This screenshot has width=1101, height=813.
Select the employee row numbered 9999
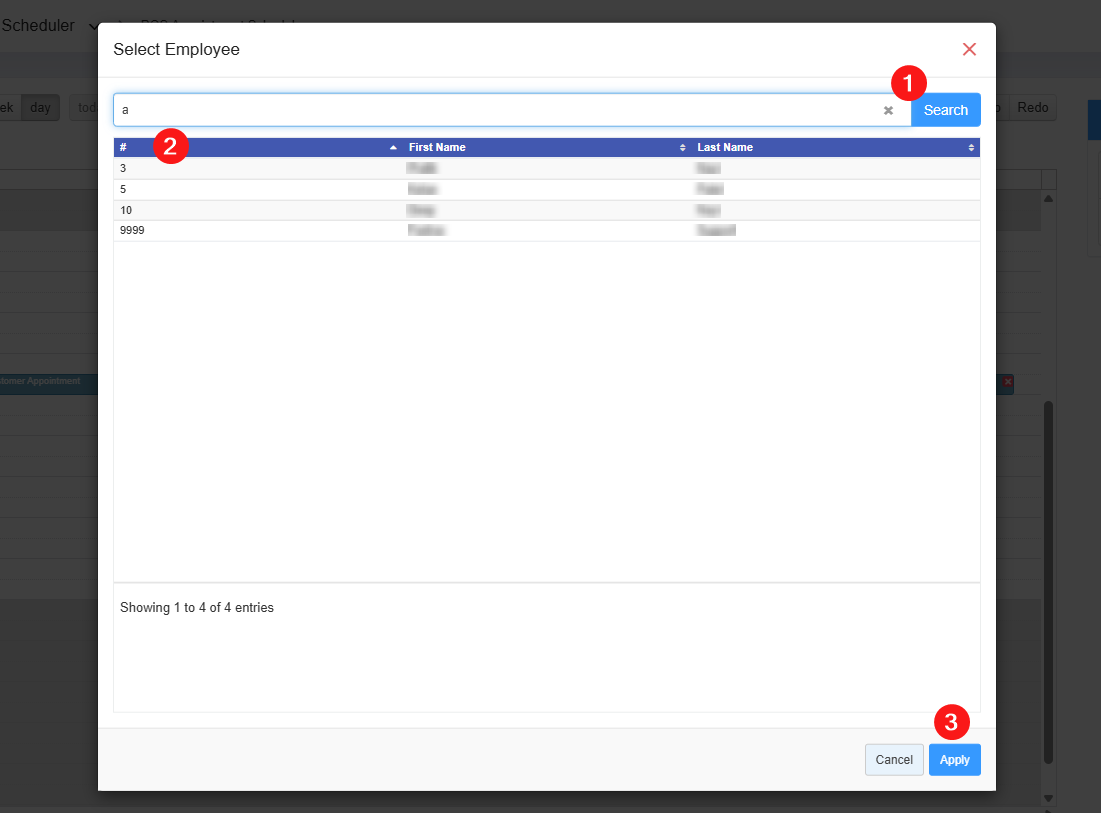[546, 231]
